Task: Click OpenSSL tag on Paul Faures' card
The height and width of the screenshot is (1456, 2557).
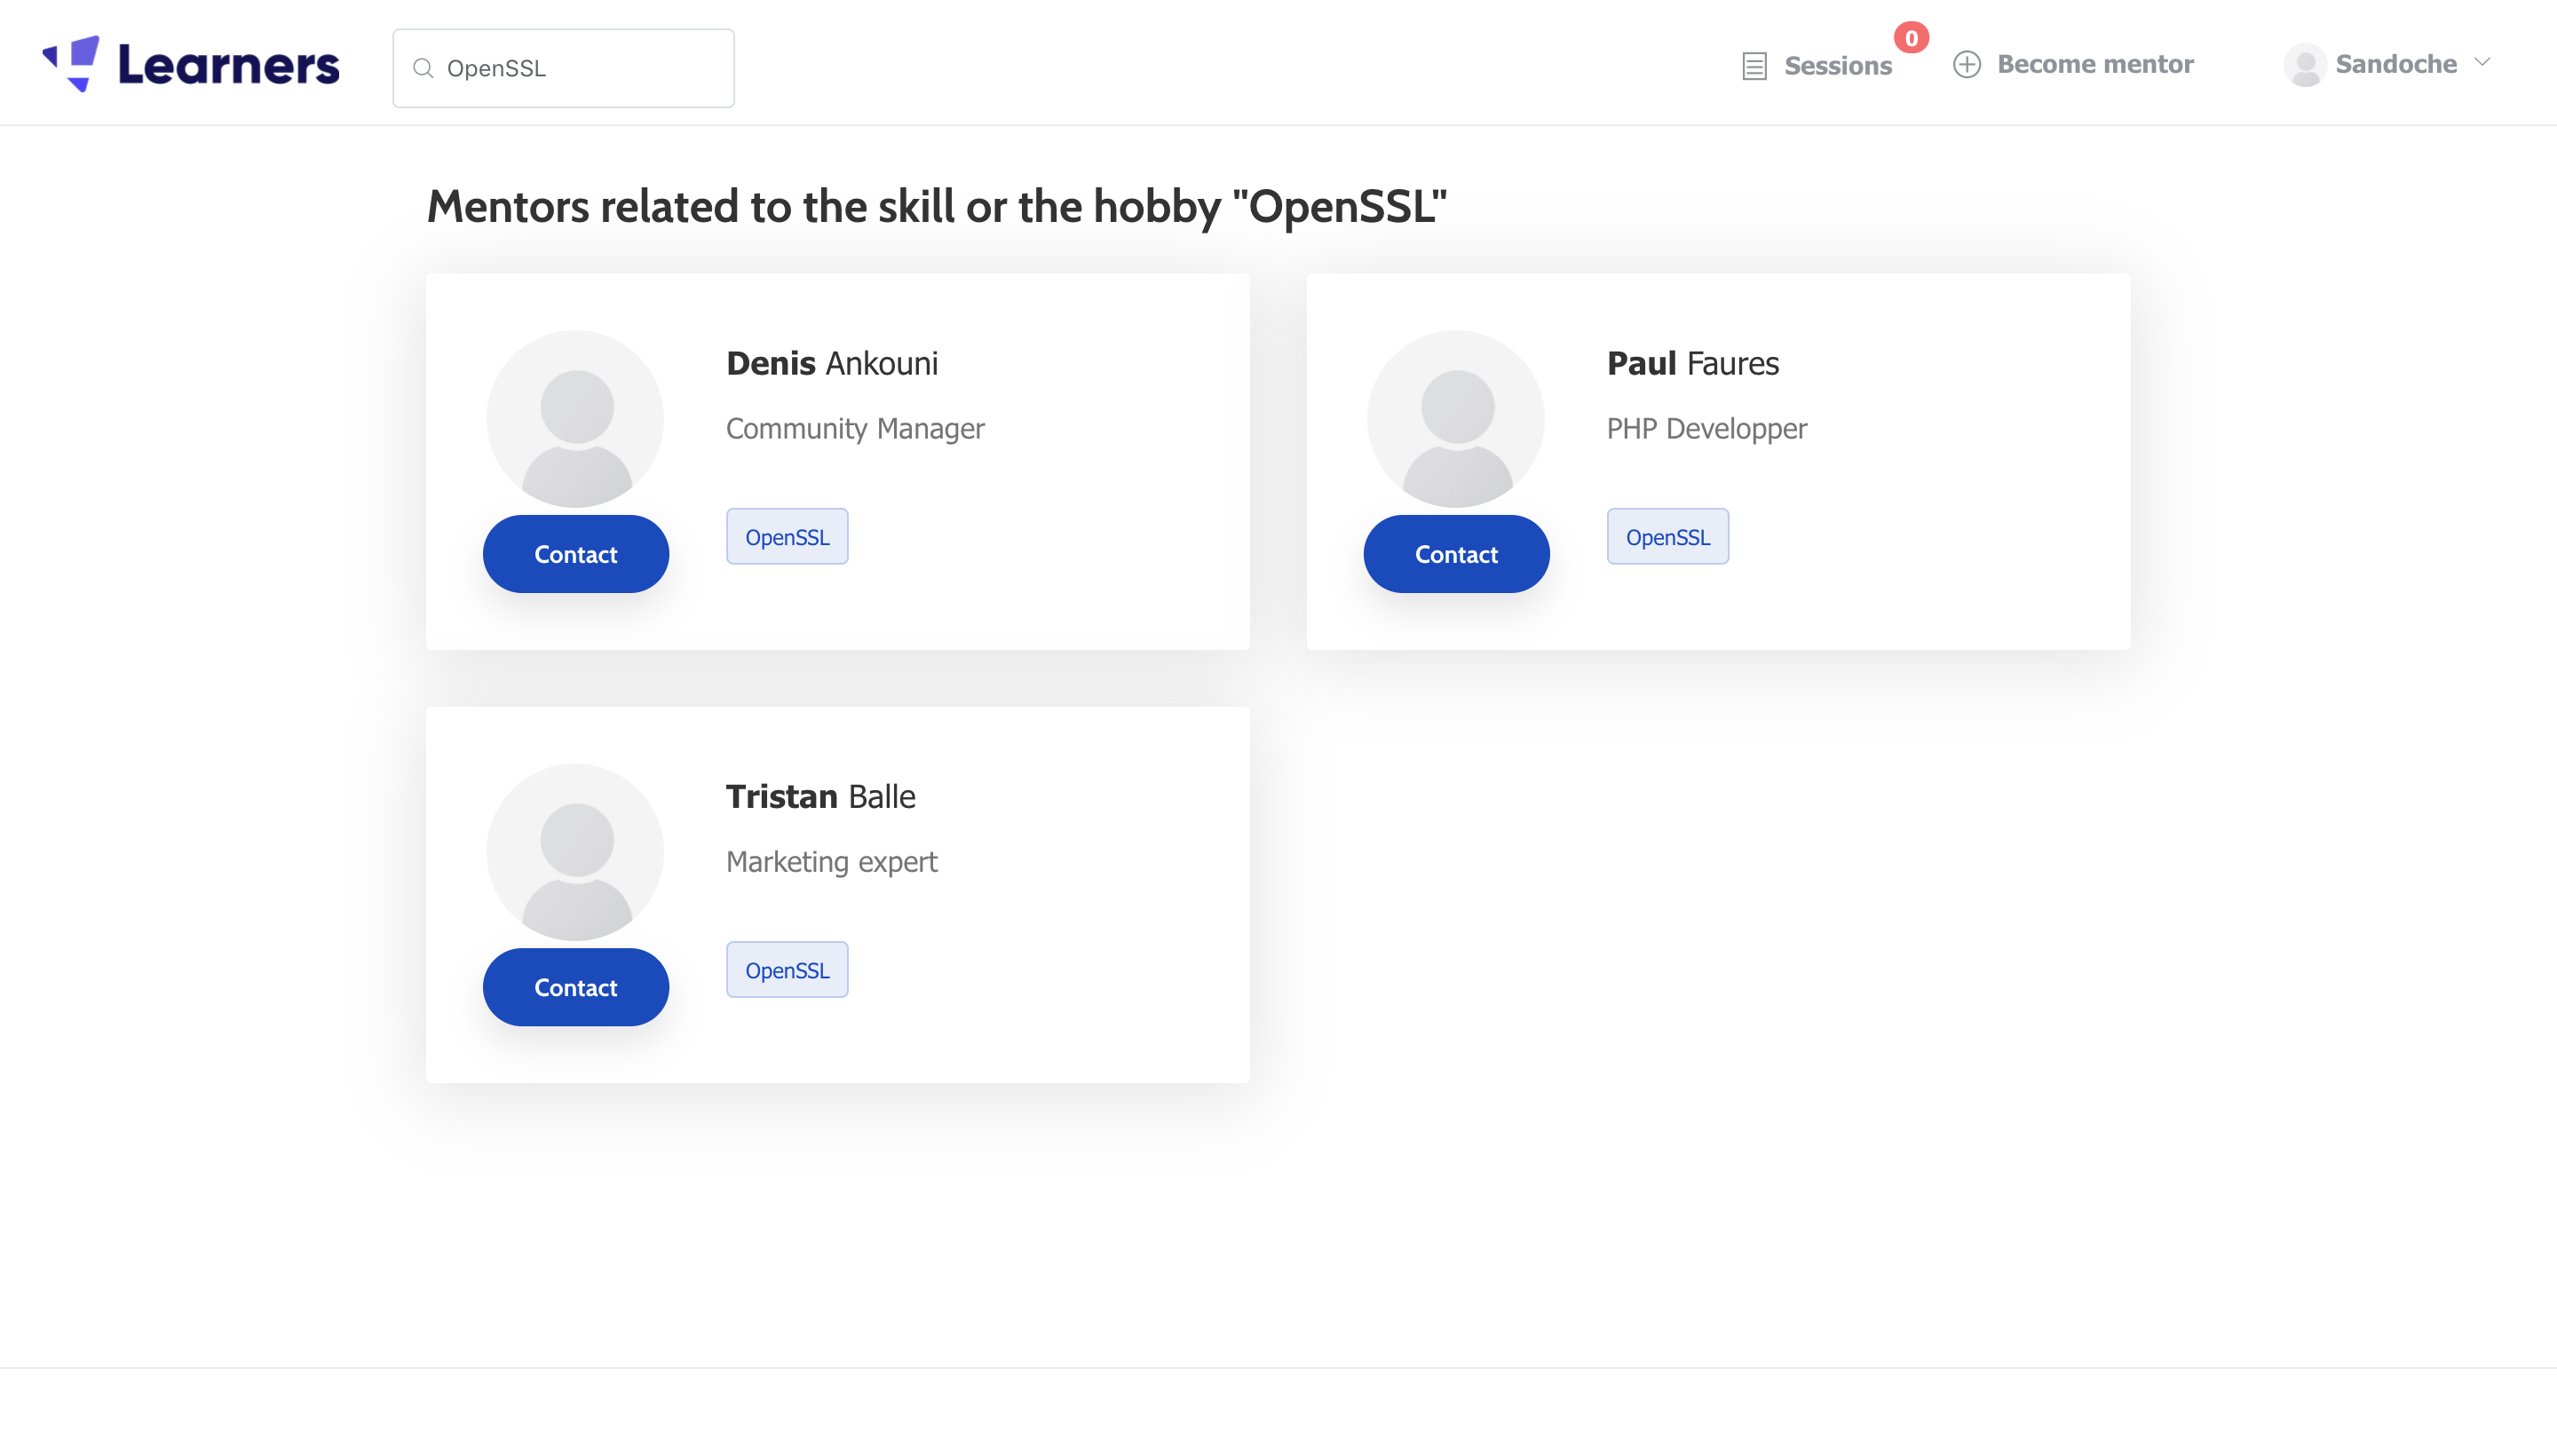Action: point(1667,537)
